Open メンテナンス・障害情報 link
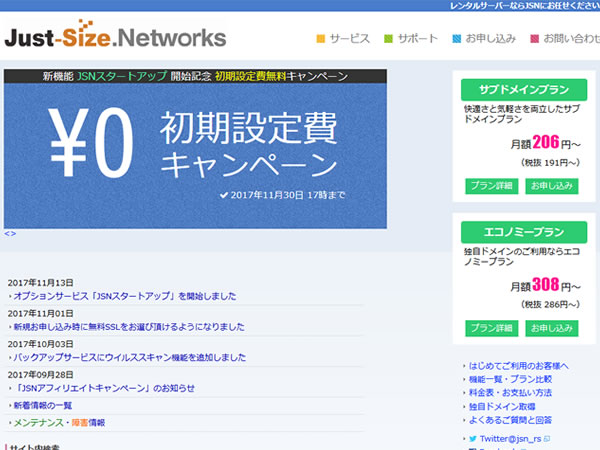Viewport: 600px width, 450px height. pos(59,423)
